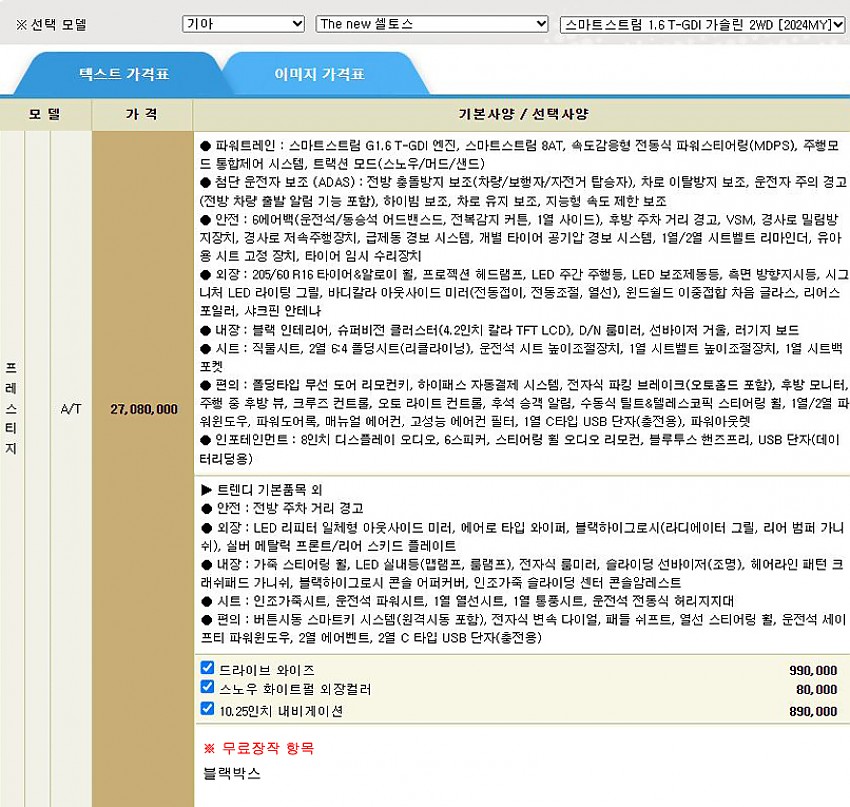Viewport: 850px width, 807px height.
Task: Click the 가격 column header
Action: tap(141, 114)
